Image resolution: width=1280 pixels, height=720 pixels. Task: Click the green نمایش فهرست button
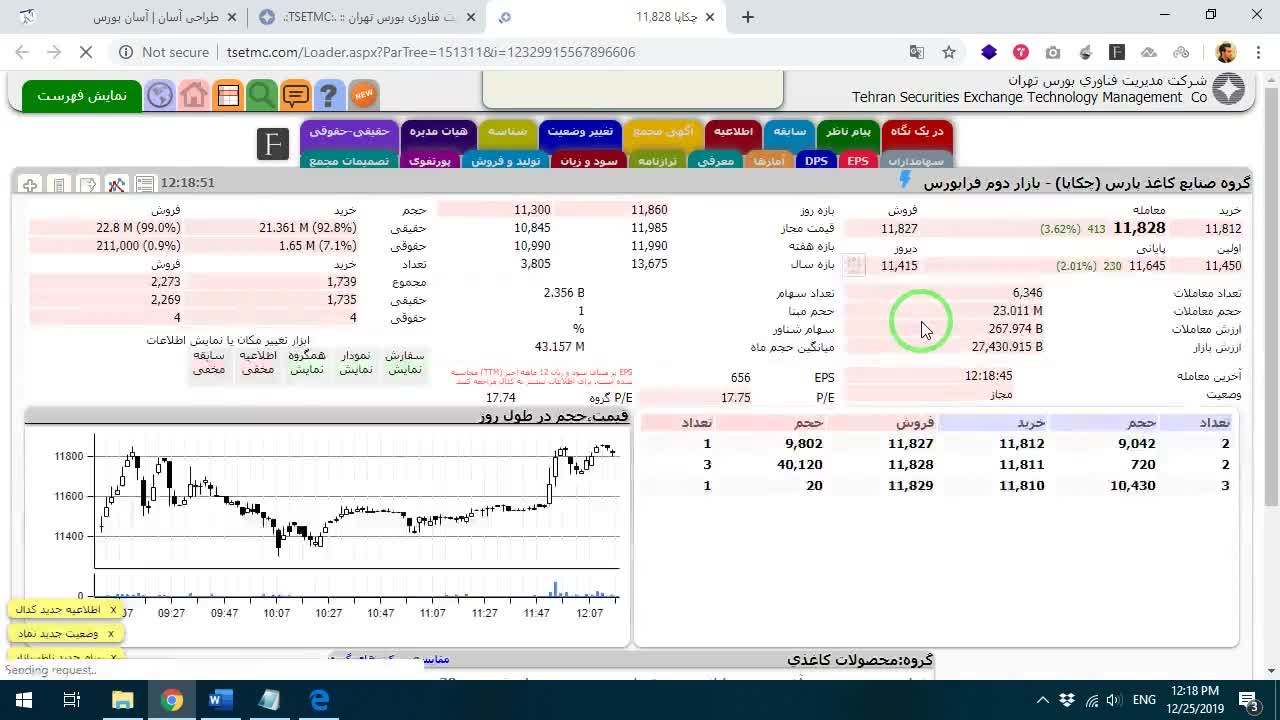(82, 95)
